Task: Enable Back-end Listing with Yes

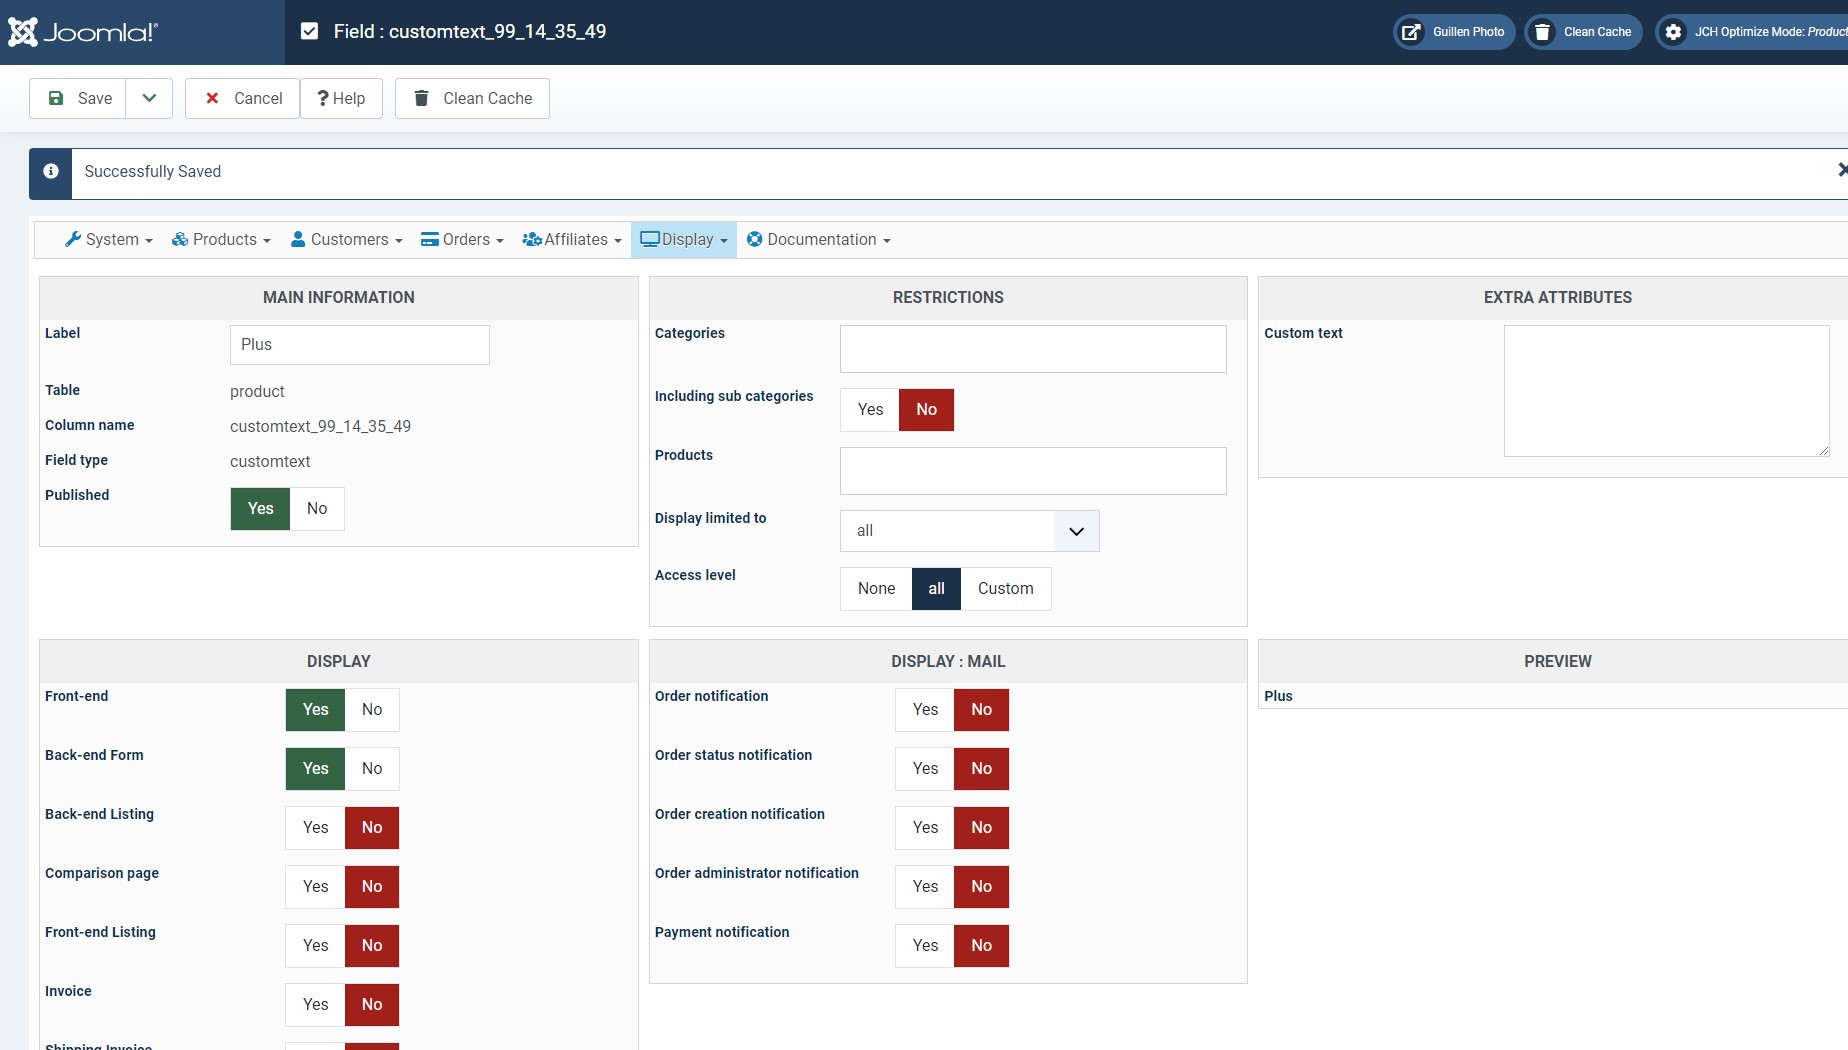Action: (316, 828)
